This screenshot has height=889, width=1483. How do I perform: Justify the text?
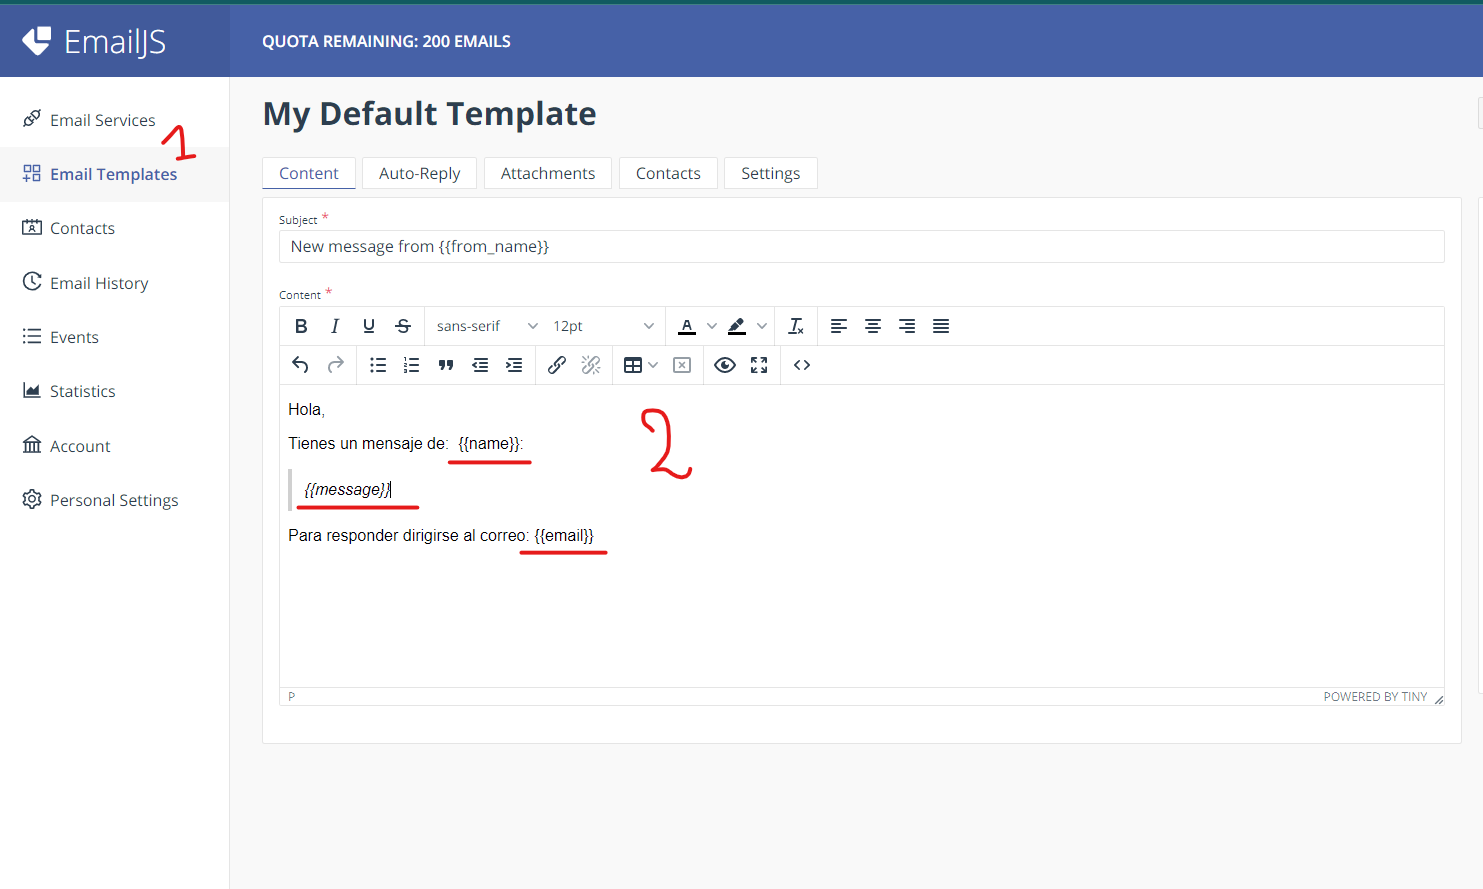(x=941, y=326)
